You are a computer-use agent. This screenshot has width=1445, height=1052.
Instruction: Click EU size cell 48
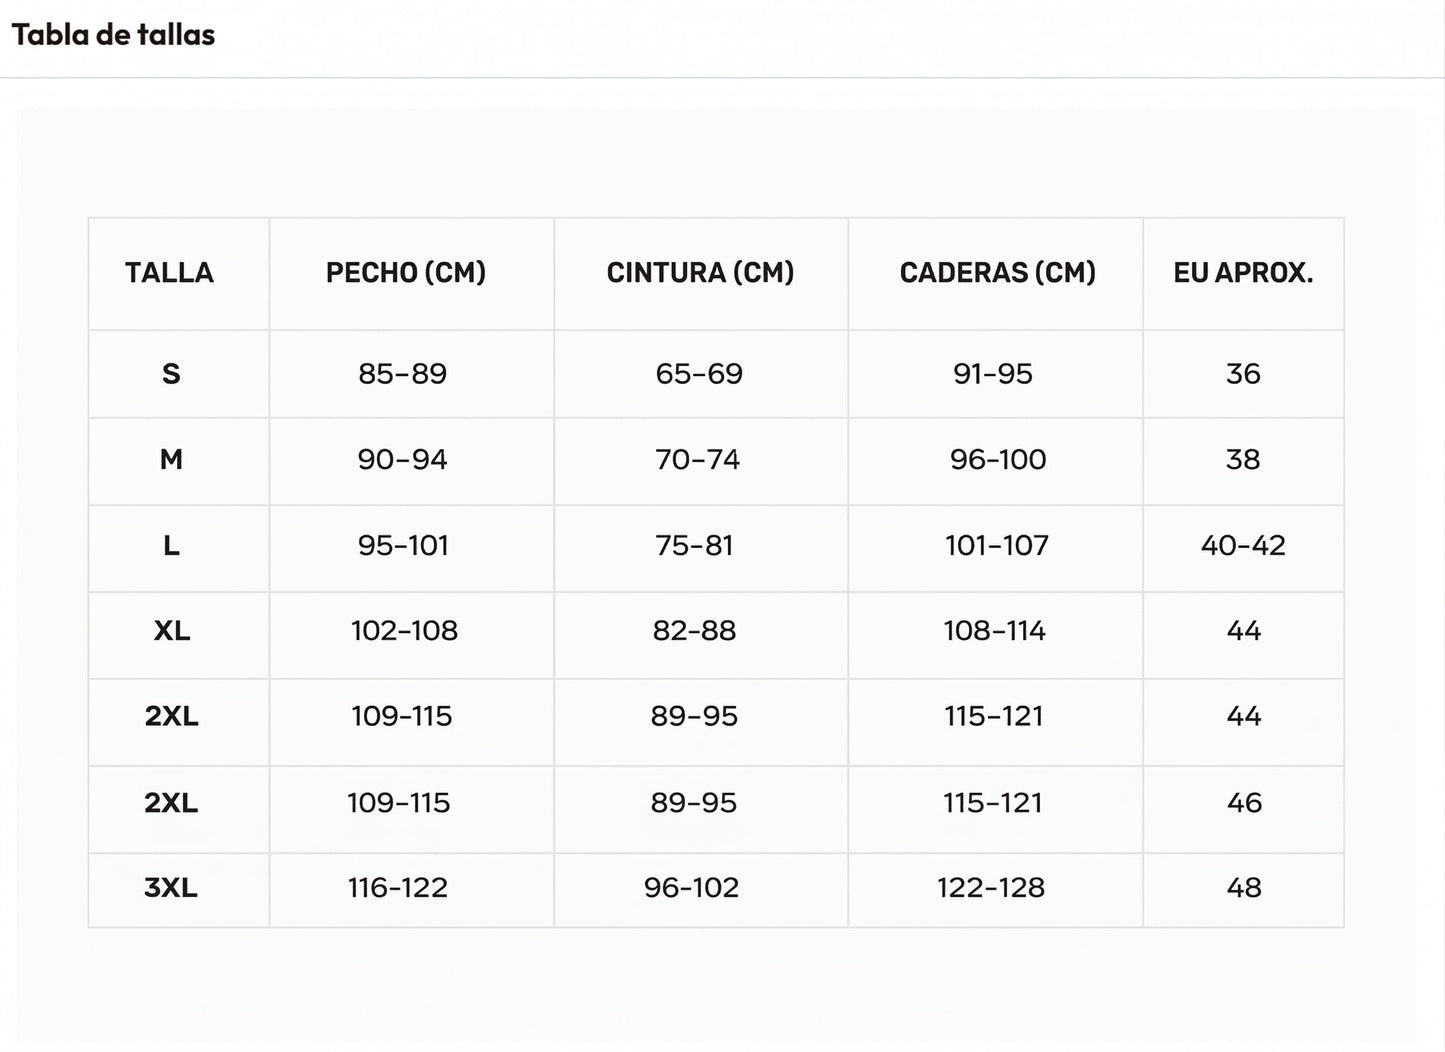coord(1243,888)
